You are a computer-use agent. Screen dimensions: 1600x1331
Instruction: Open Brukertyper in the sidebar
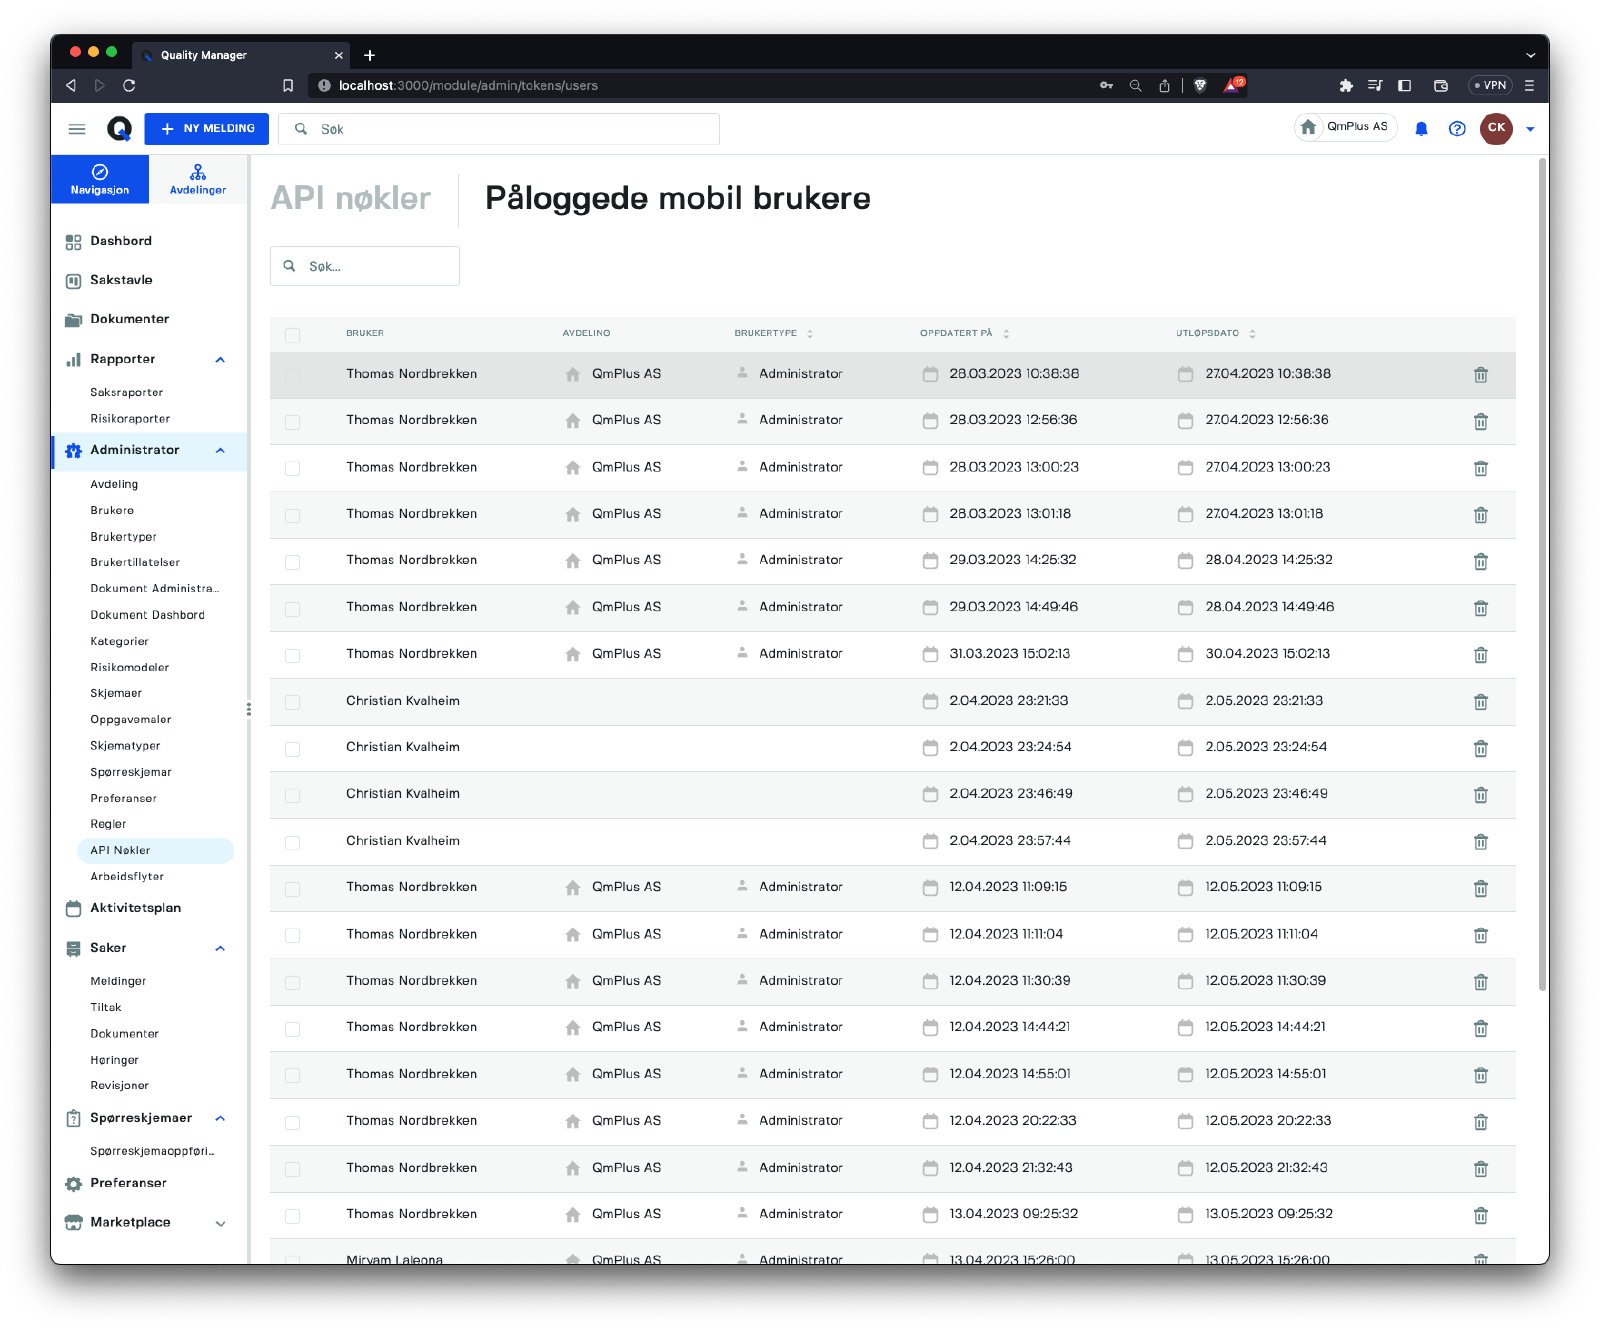[123, 537]
